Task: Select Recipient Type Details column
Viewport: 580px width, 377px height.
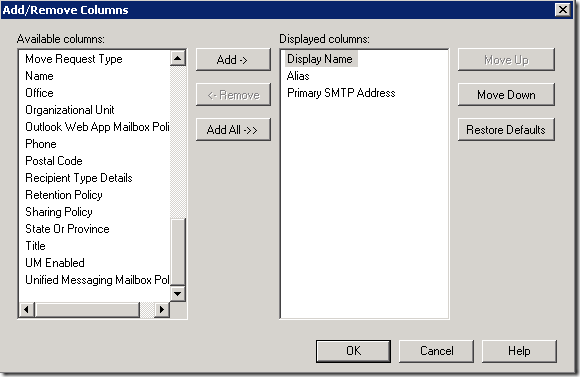Action: coord(78,178)
